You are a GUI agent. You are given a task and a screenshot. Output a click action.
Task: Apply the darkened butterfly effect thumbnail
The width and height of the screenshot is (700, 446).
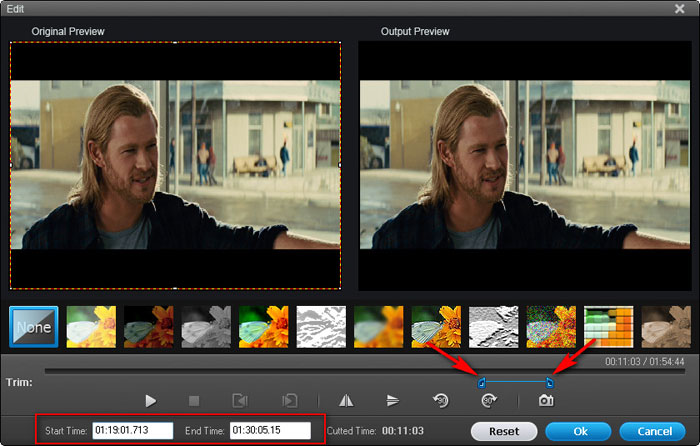pyautogui.click(x=149, y=327)
